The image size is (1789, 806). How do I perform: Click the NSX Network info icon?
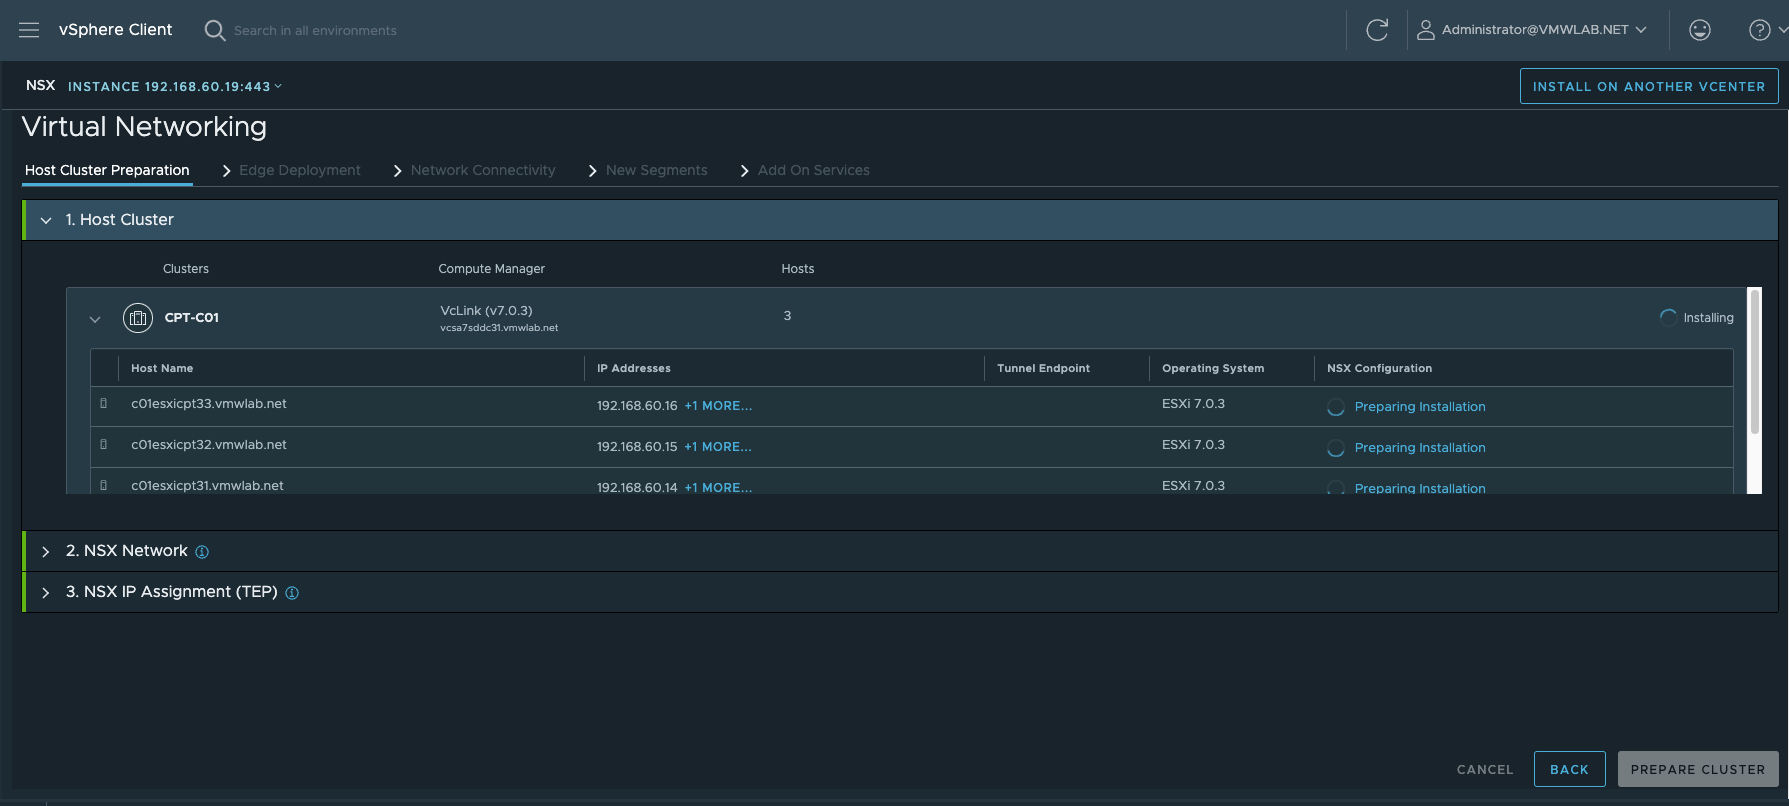click(x=202, y=552)
